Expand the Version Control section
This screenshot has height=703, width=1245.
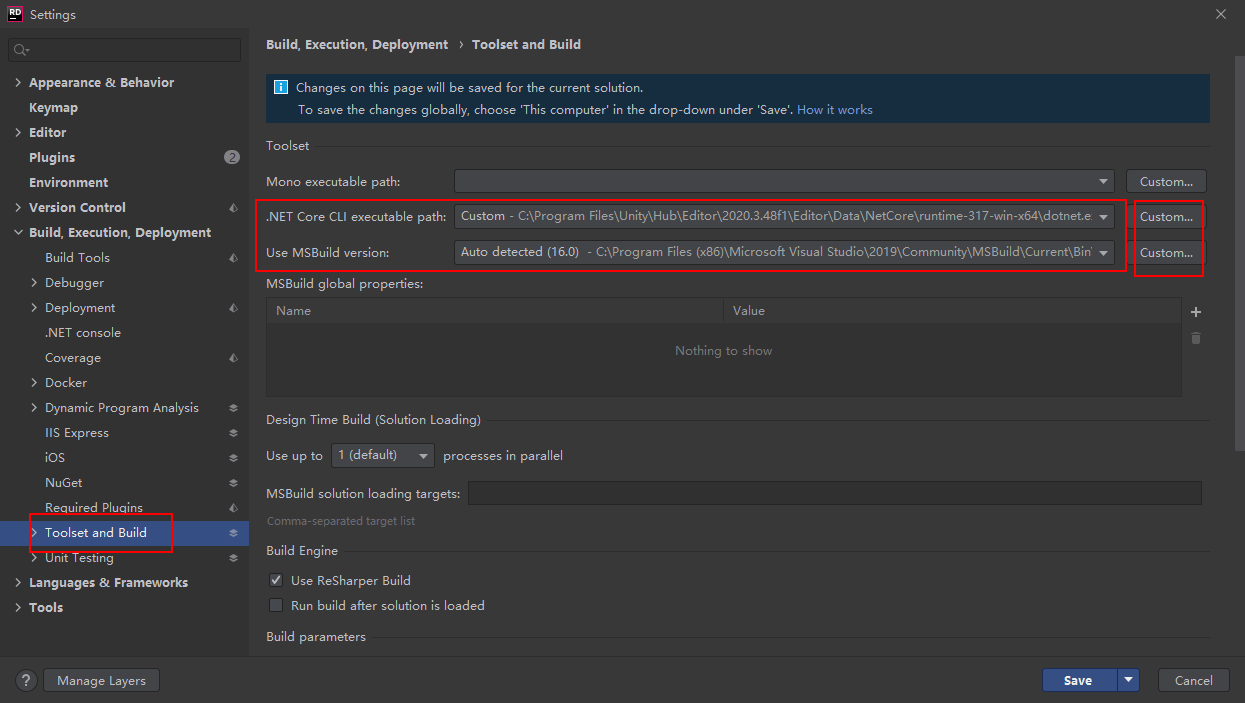point(18,208)
